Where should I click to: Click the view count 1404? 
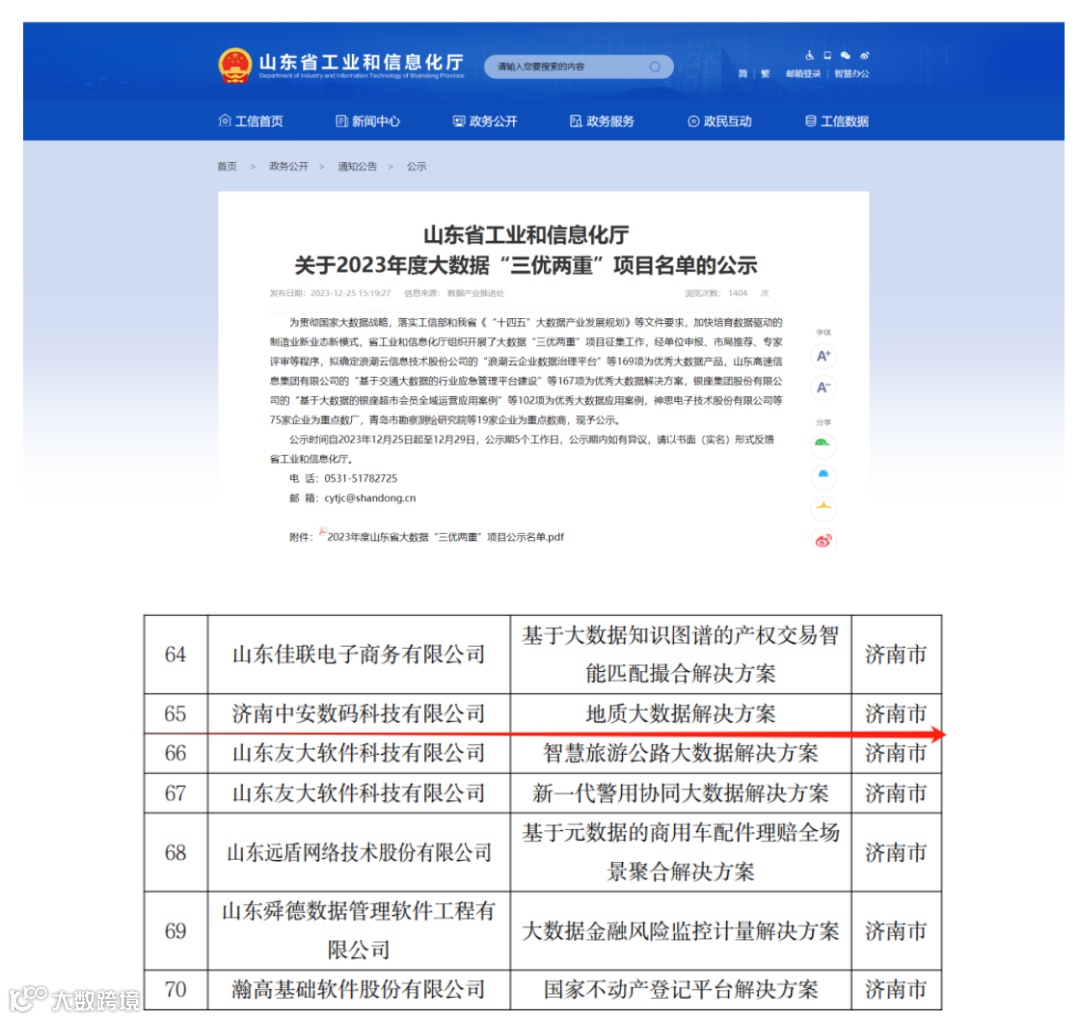click(x=738, y=293)
